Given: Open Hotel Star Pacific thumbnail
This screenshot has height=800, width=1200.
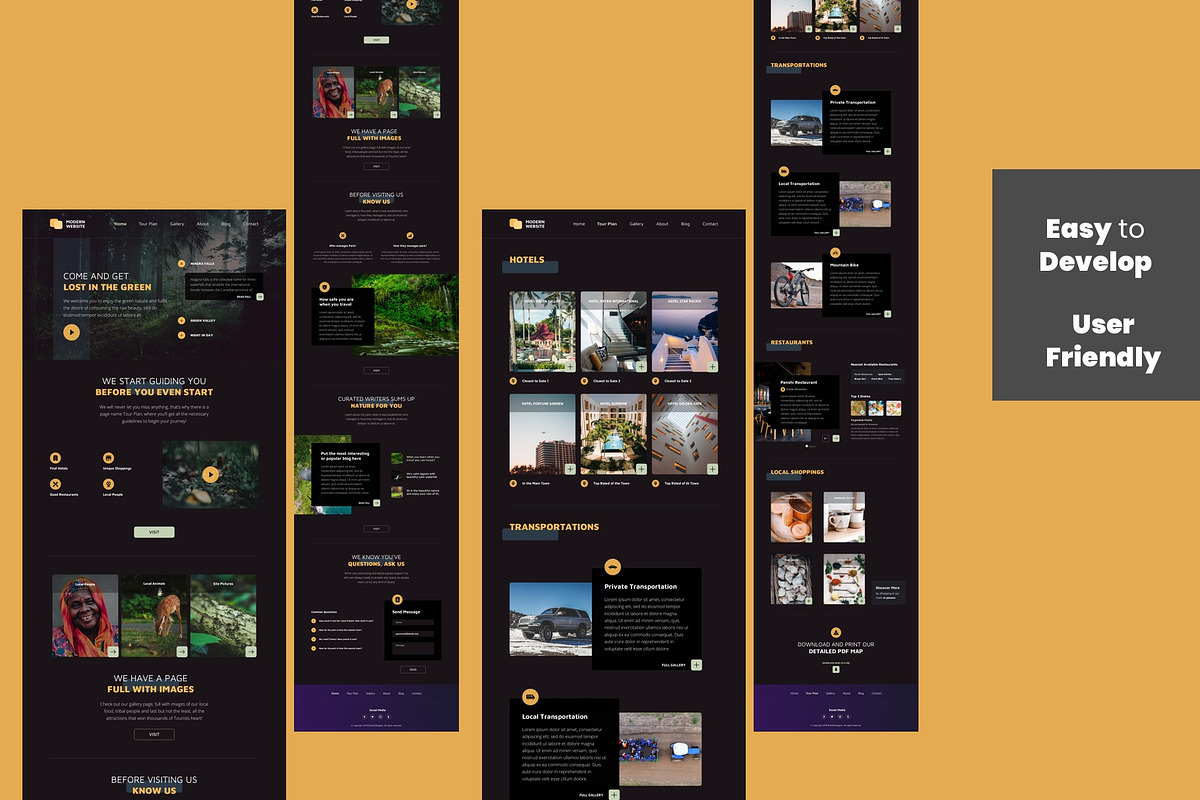Looking at the screenshot, I should pos(685,332).
